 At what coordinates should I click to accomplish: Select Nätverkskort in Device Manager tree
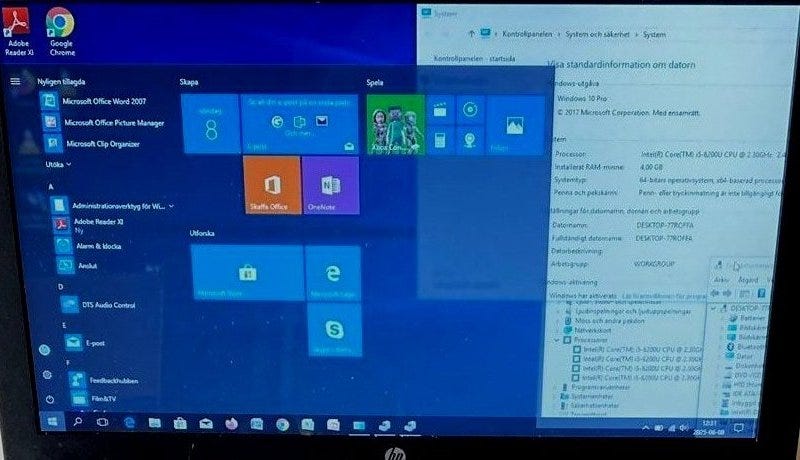(x=593, y=330)
